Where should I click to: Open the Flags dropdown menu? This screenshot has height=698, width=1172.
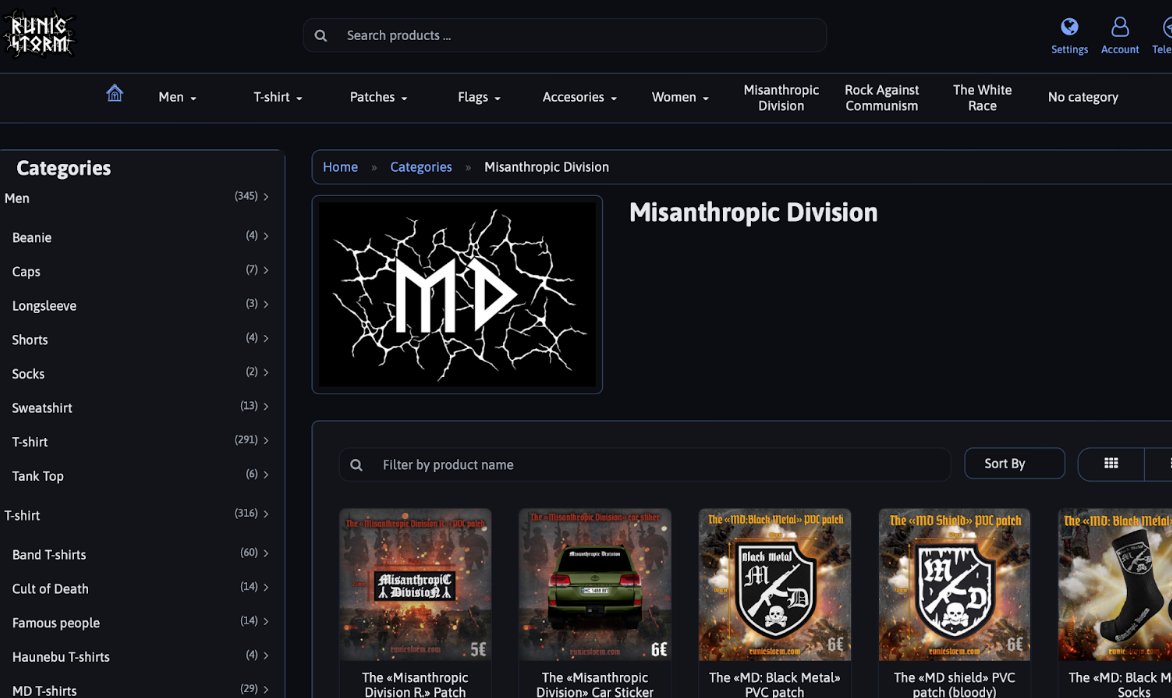coord(479,97)
